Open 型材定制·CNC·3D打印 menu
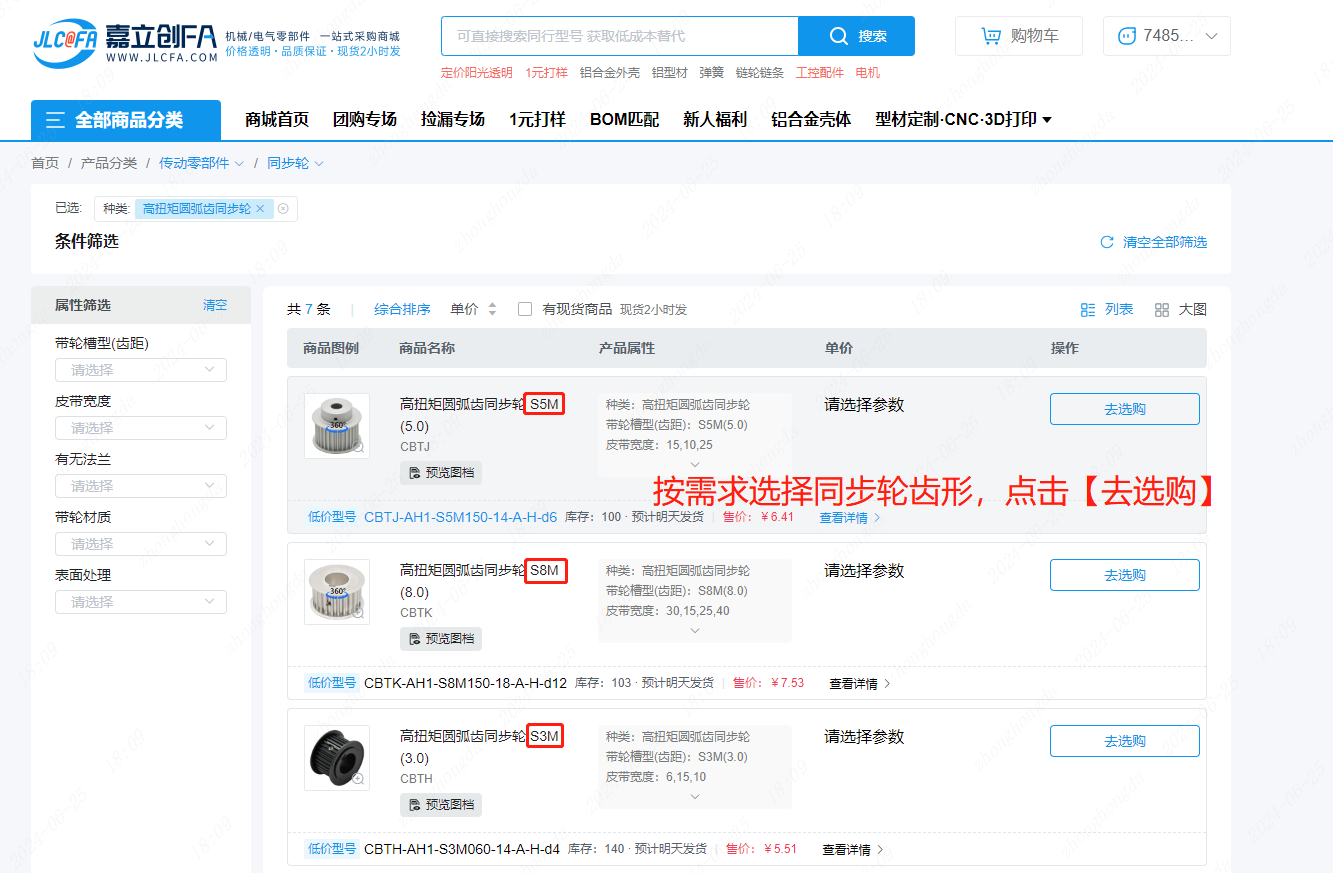 (x=963, y=120)
